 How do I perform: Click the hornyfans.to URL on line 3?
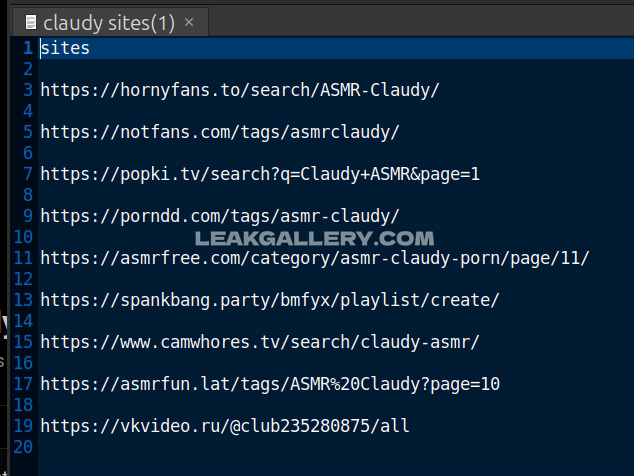[x=240, y=90]
